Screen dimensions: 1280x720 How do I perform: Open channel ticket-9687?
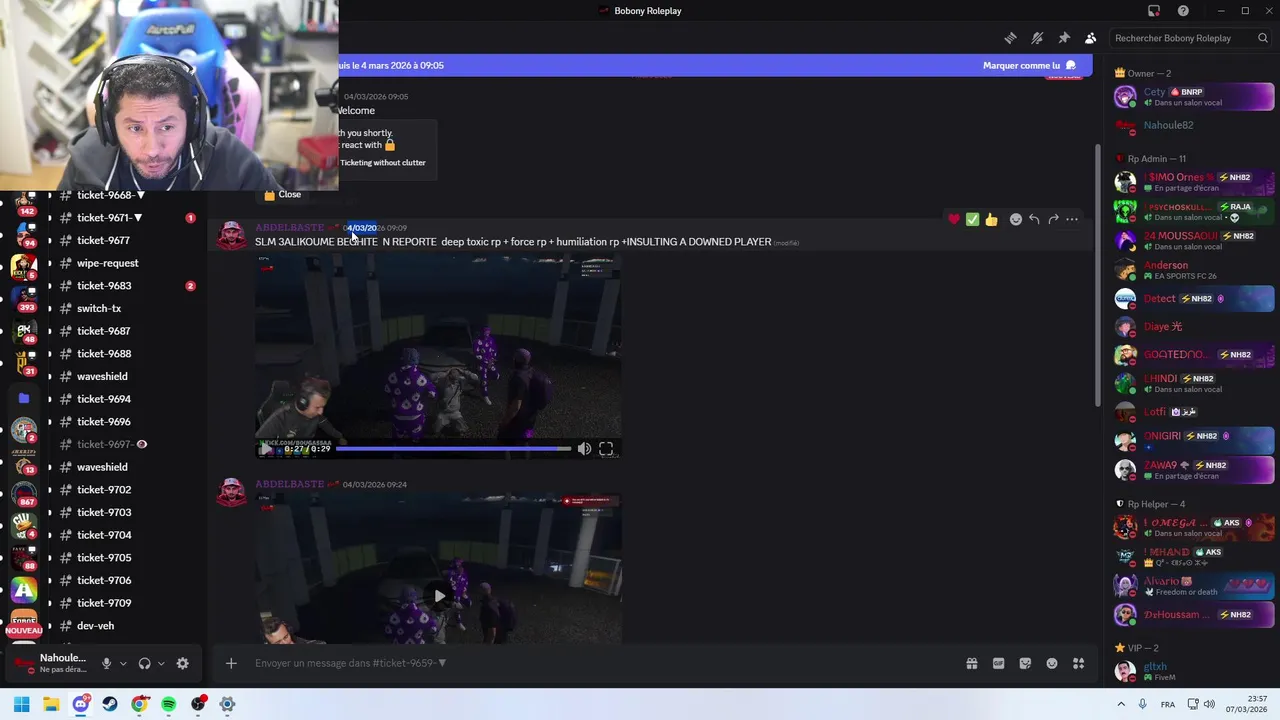pyautogui.click(x=104, y=331)
